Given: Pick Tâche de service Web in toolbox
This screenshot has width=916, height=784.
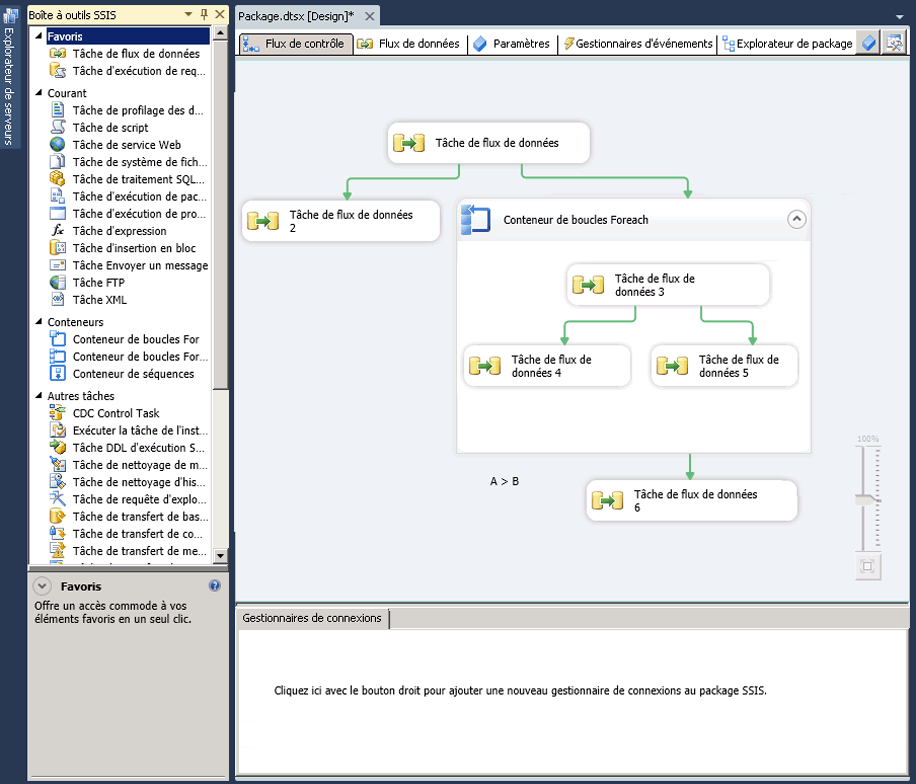Looking at the screenshot, I should tap(126, 145).
